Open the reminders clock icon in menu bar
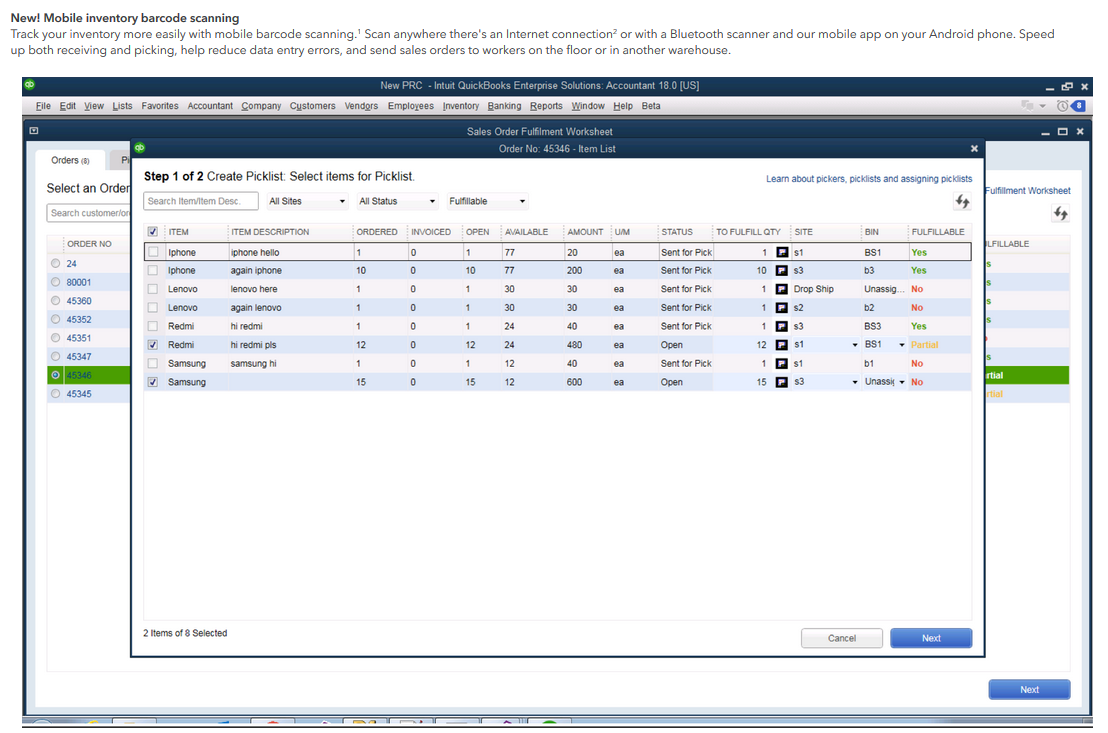Screen dimensions: 1108x733 (x=1062, y=106)
